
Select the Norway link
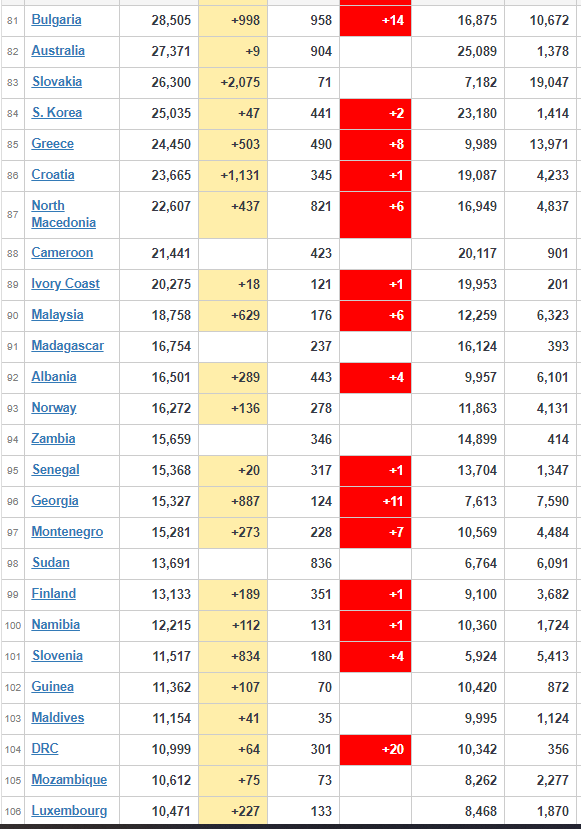(54, 408)
